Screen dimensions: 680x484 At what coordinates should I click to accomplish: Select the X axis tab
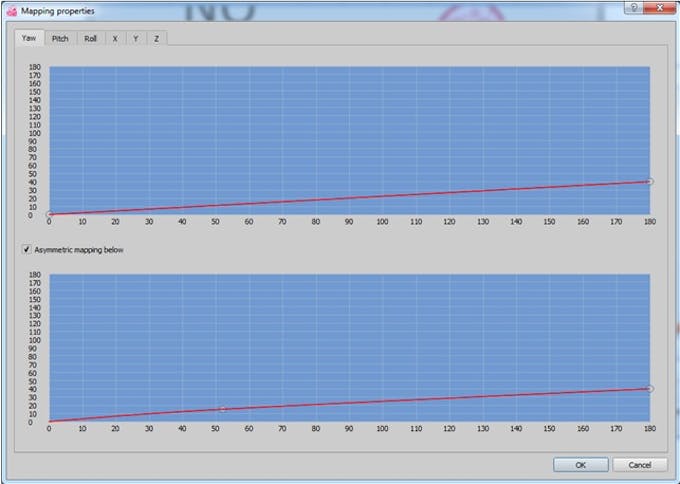pyautogui.click(x=115, y=39)
